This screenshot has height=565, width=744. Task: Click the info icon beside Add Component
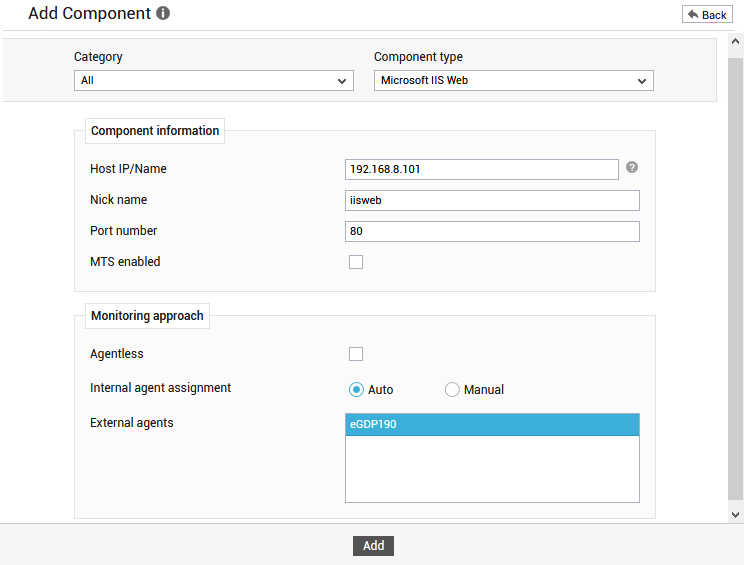tap(163, 13)
